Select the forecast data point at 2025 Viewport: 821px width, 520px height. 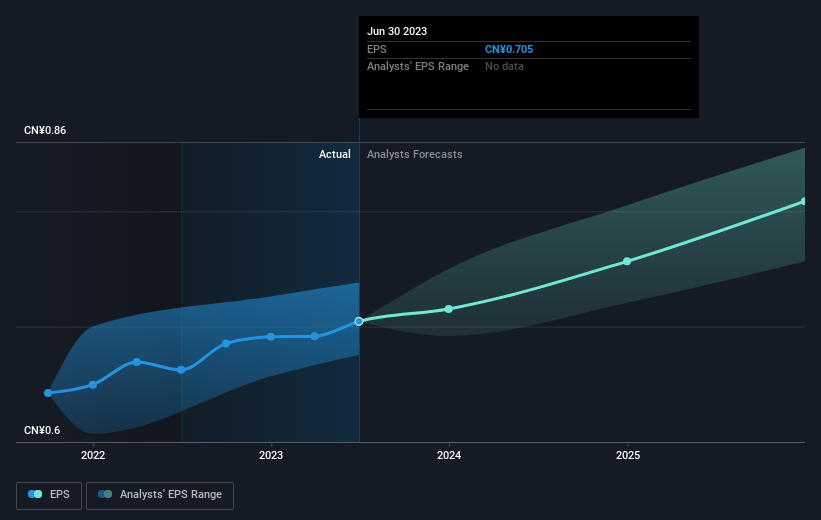[x=627, y=261]
